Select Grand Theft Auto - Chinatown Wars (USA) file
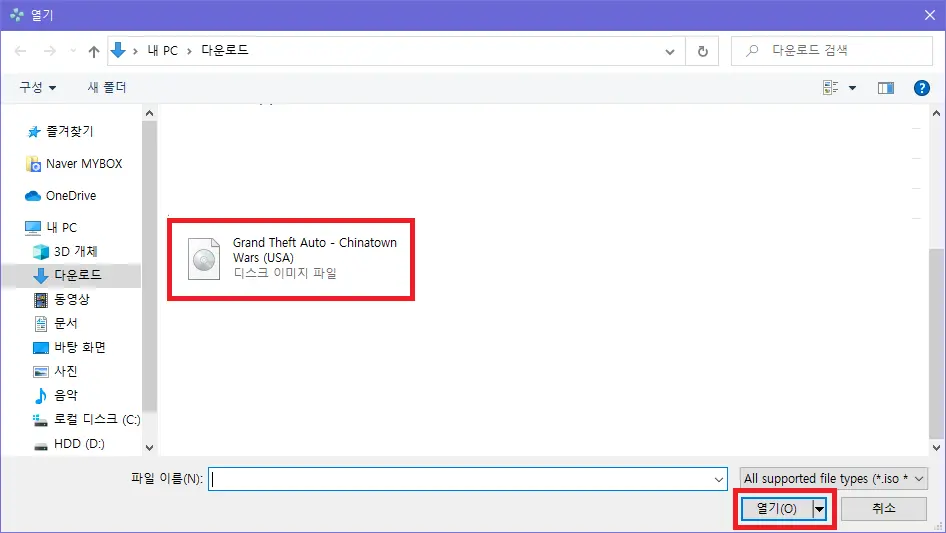946x533 pixels. (291, 259)
